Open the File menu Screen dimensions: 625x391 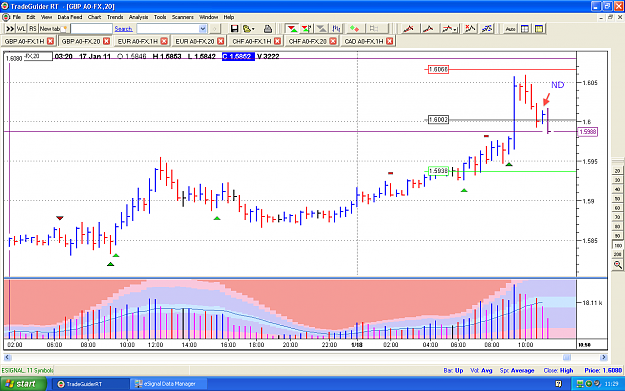[x=16, y=17]
